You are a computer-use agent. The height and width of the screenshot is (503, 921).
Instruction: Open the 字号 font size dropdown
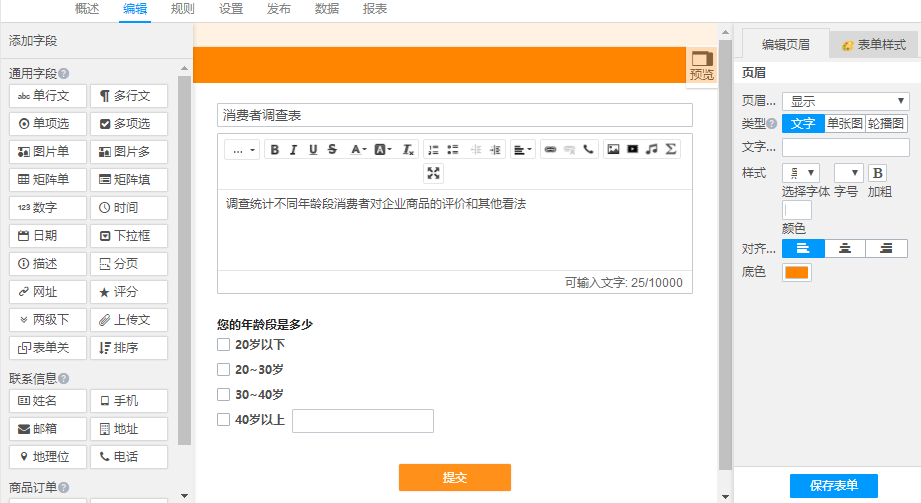click(x=849, y=173)
